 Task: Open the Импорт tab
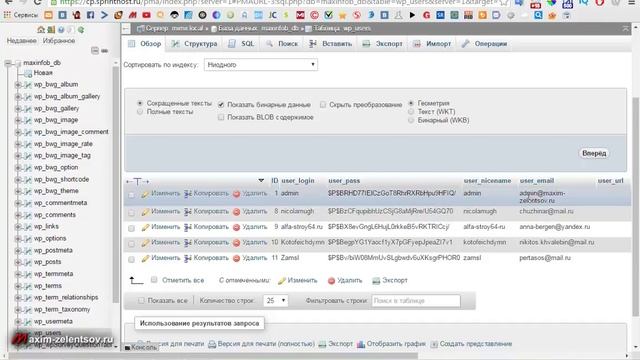click(x=432, y=44)
